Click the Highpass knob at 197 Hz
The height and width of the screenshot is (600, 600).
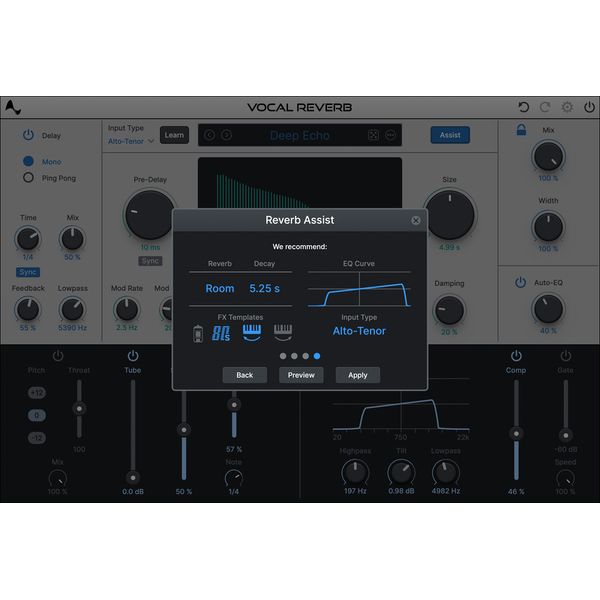click(355, 473)
